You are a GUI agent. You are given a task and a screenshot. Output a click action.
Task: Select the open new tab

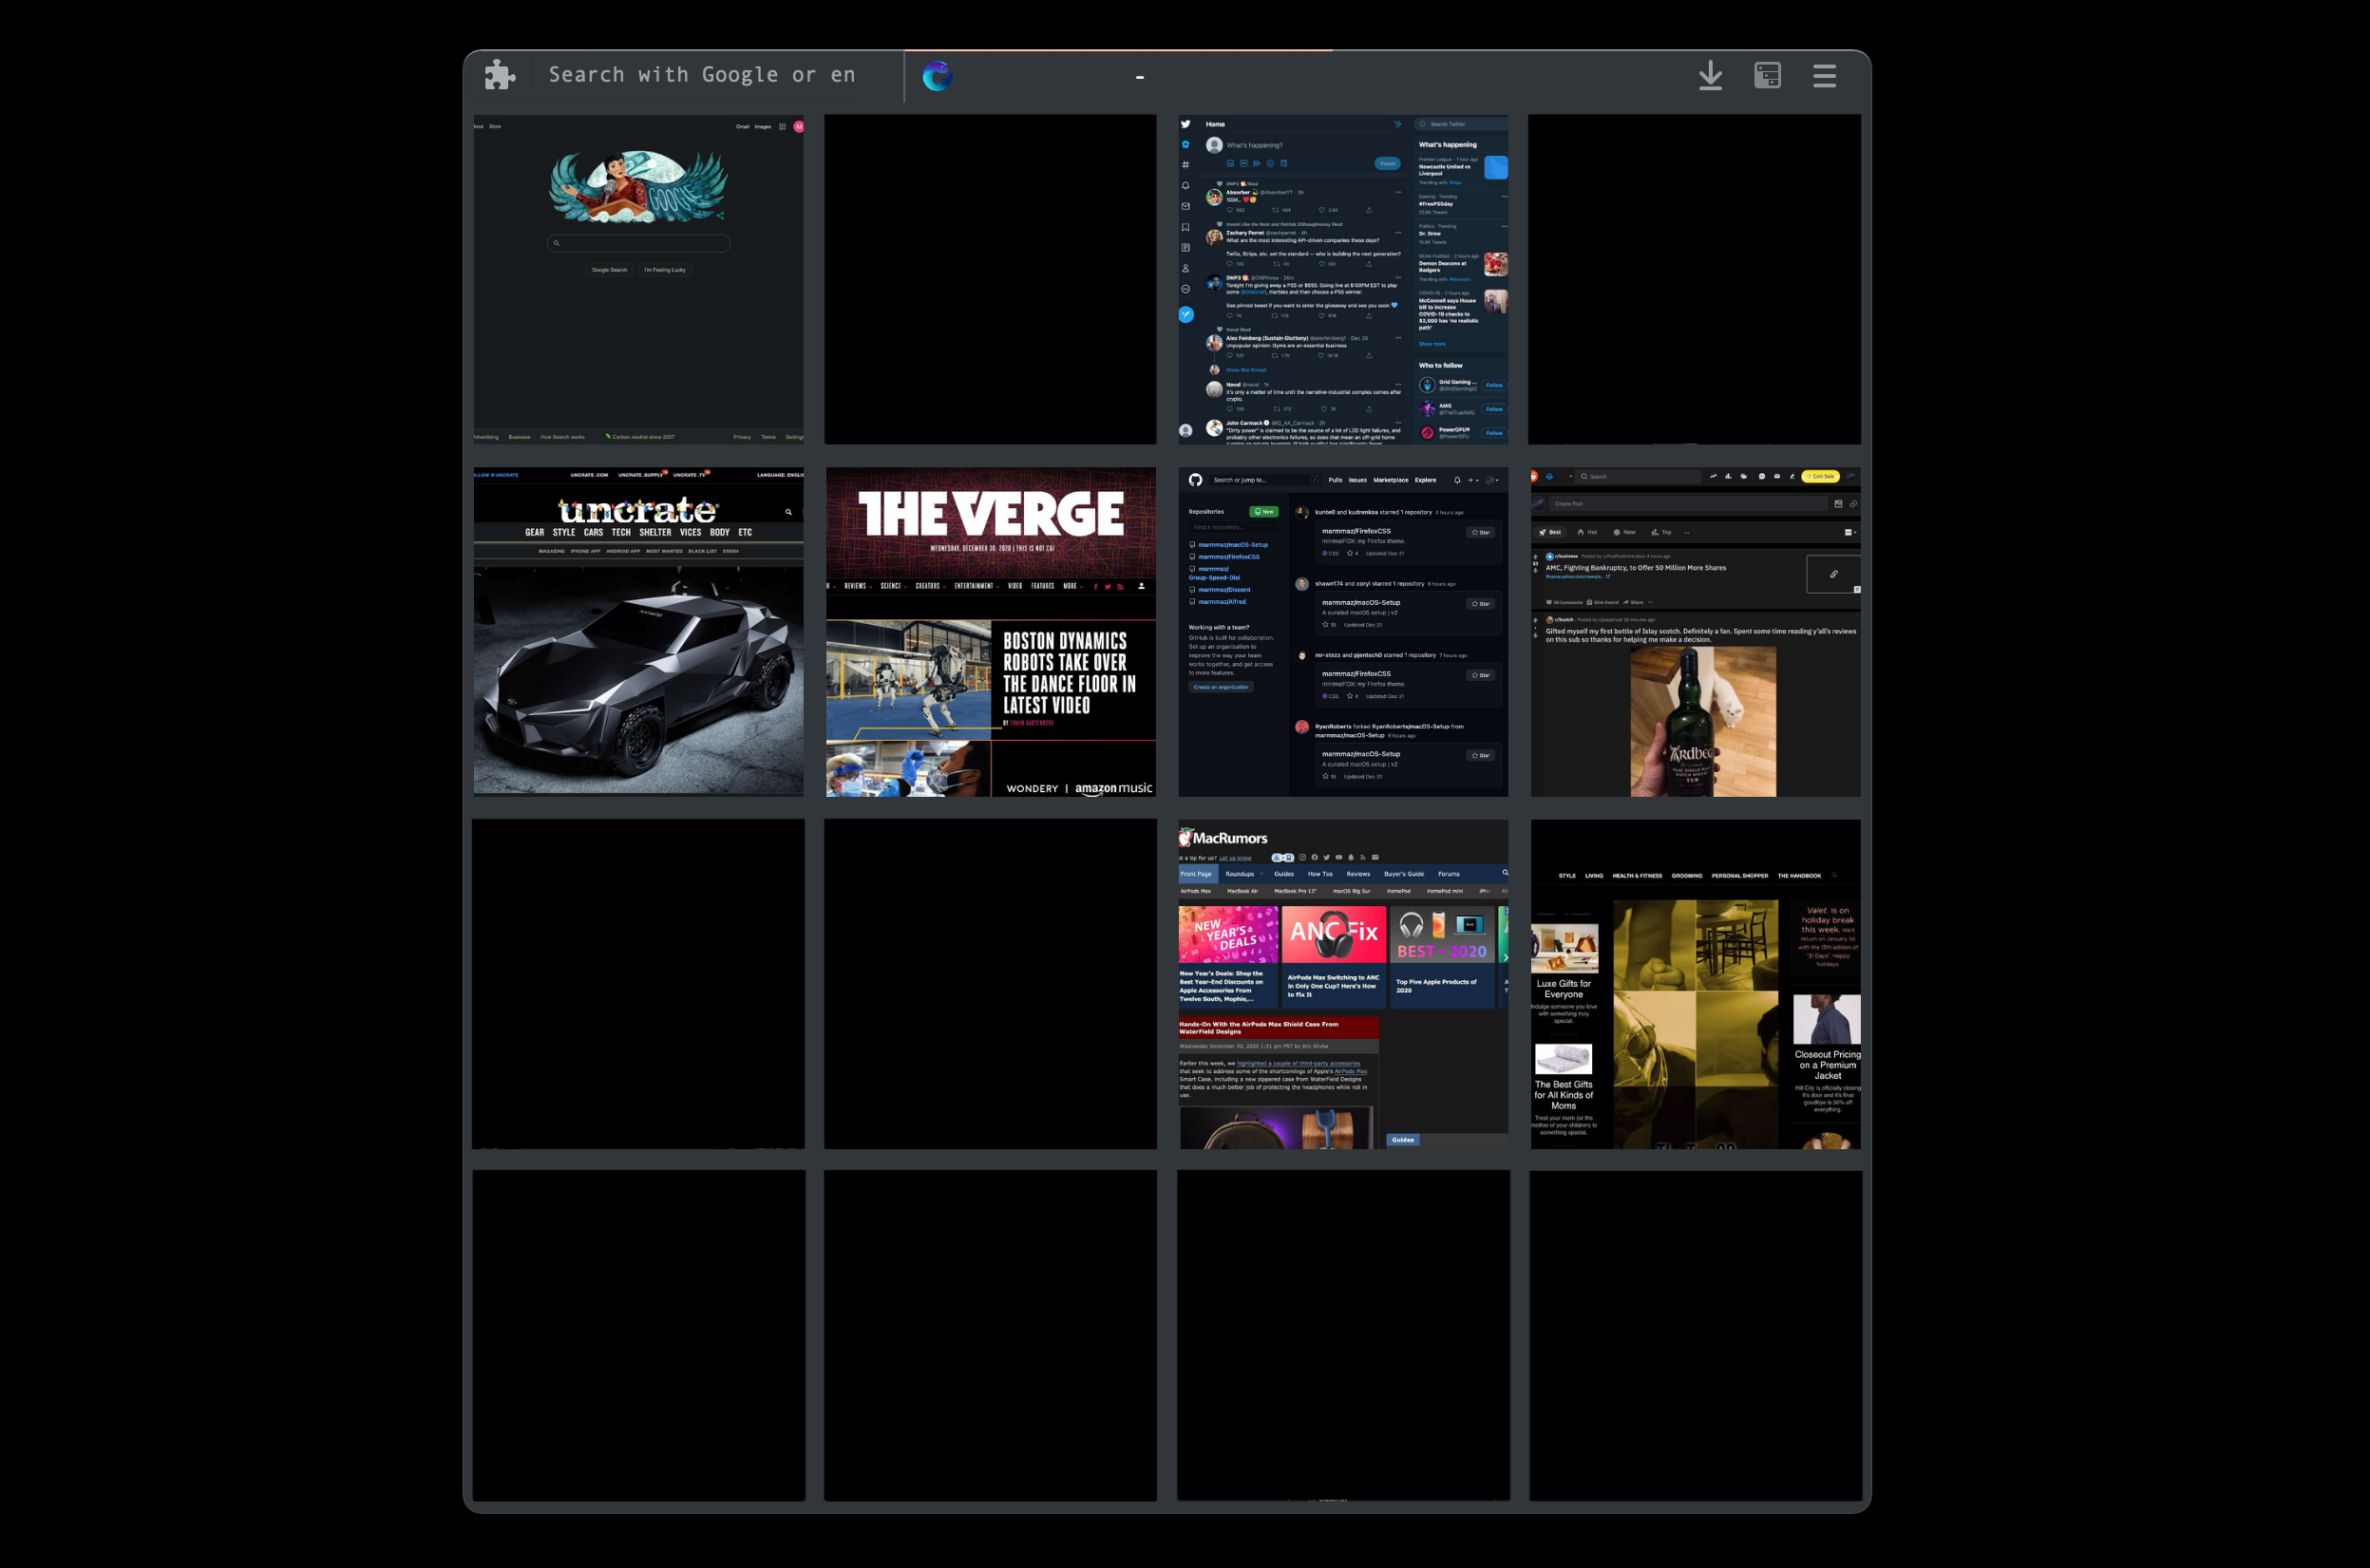click(x=1120, y=76)
